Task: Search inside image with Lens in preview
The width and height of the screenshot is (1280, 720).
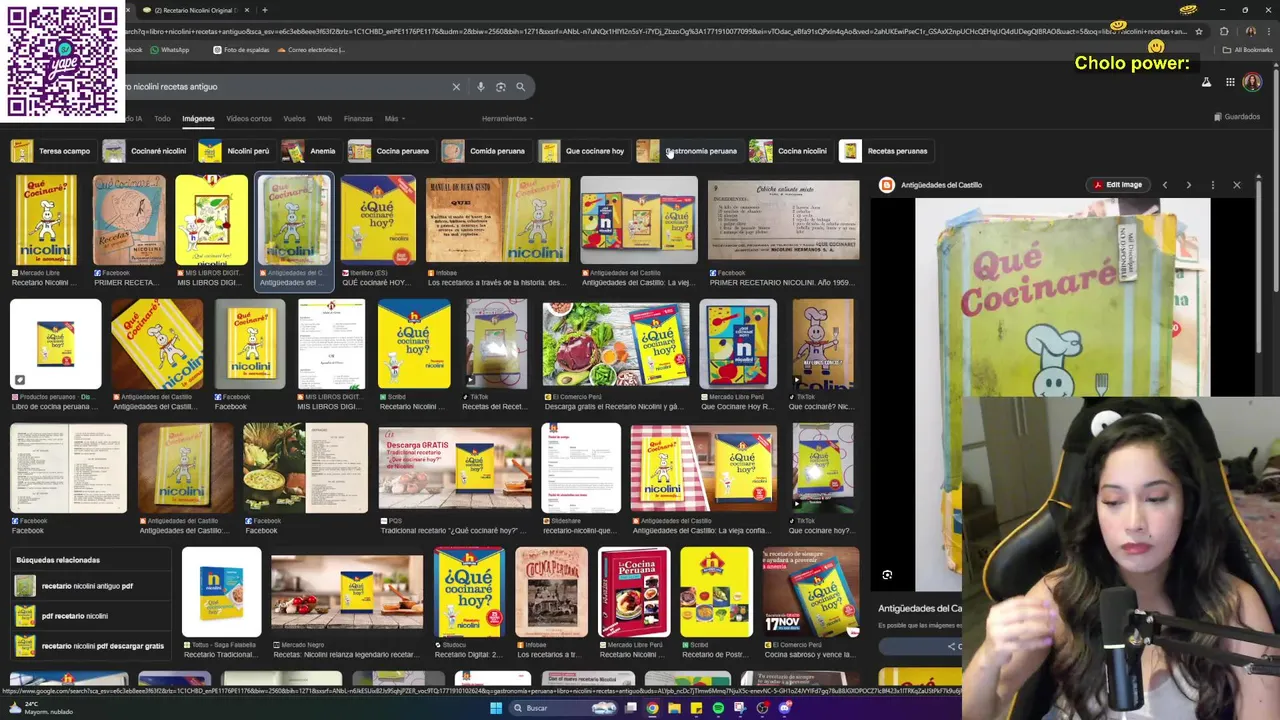Action: tap(887, 575)
